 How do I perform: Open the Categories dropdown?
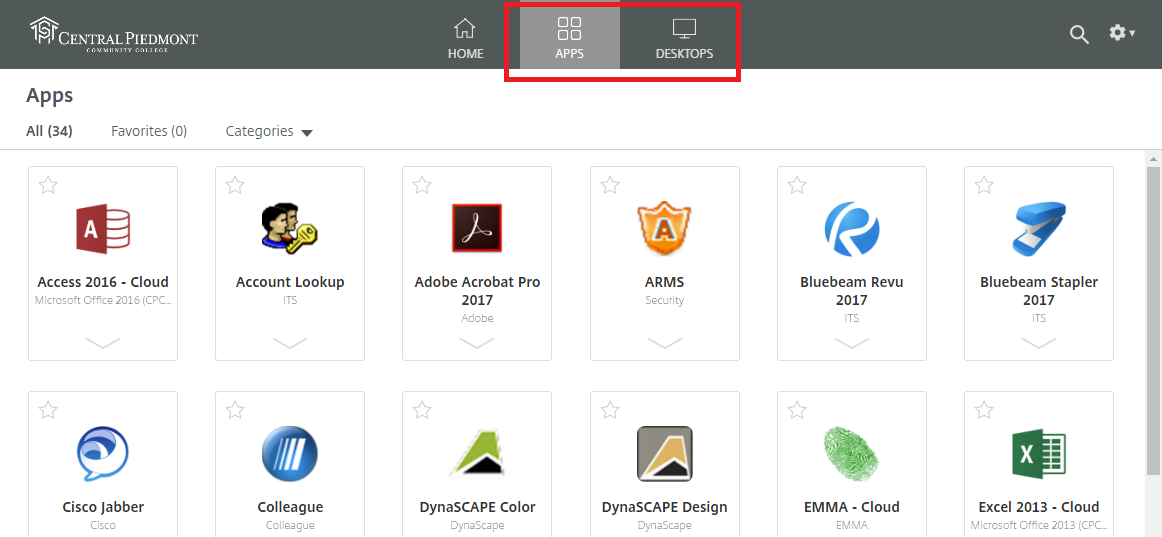pyautogui.click(x=269, y=132)
